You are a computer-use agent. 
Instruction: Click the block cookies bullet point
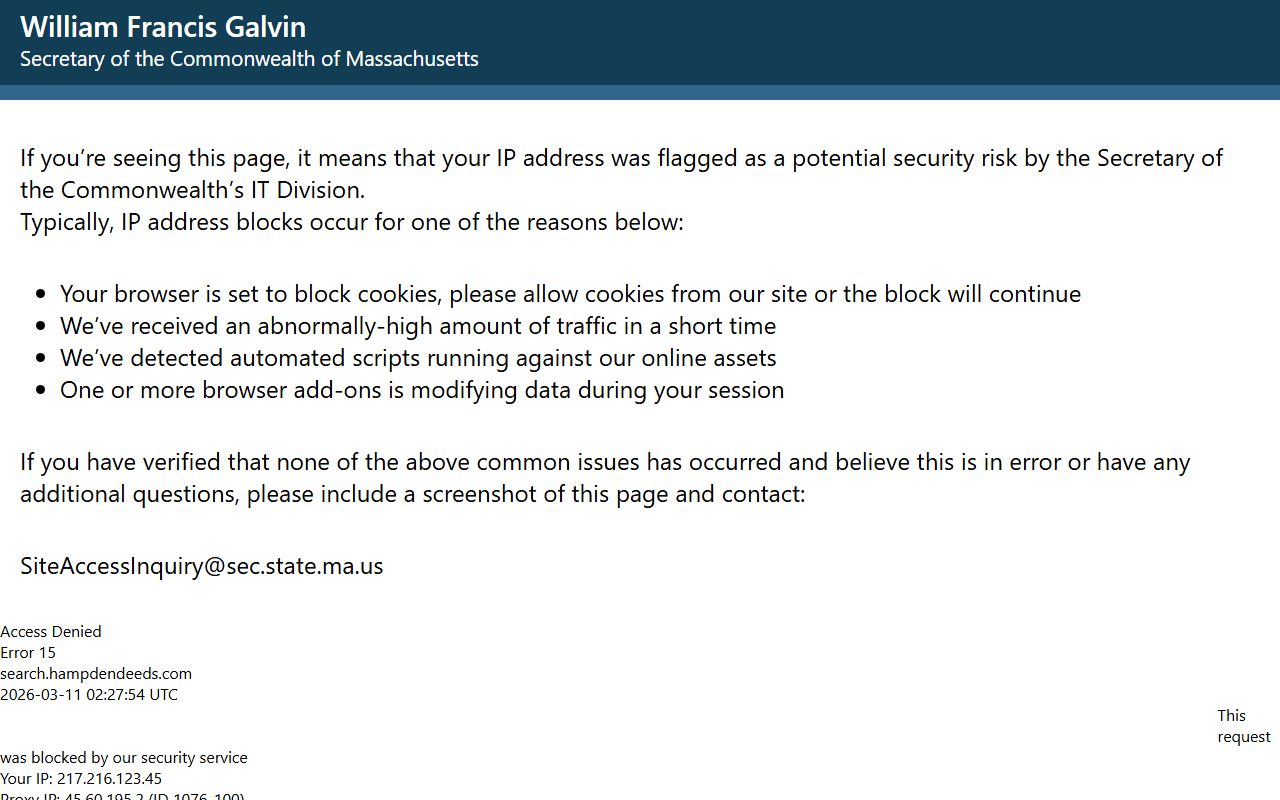tap(570, 294)
